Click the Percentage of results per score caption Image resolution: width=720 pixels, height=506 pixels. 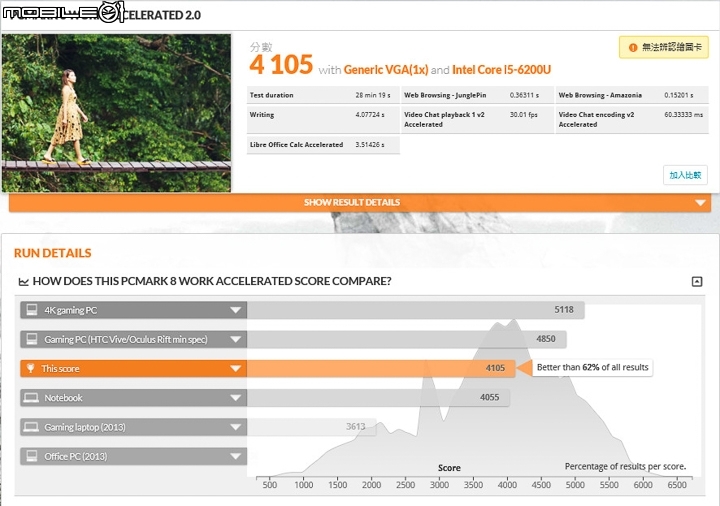pos(625,467)
